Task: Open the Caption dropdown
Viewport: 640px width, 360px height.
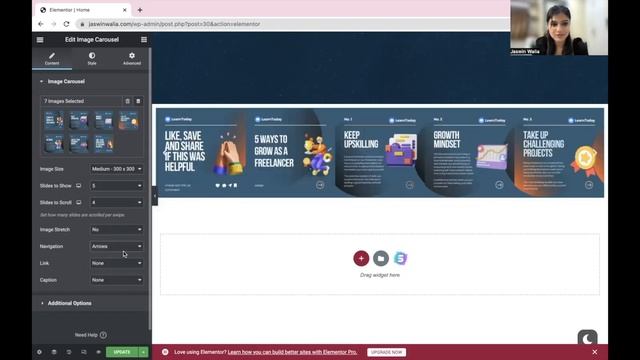Action: coord(116,280)
